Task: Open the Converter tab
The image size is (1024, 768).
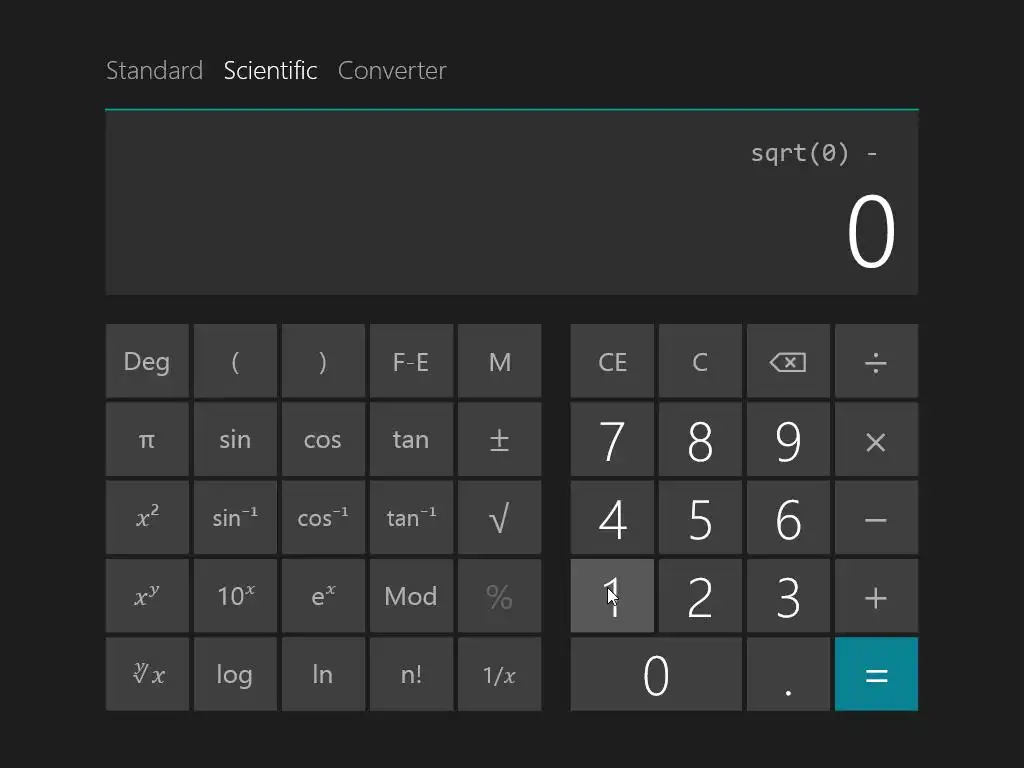Action: [x=392, y=71]
